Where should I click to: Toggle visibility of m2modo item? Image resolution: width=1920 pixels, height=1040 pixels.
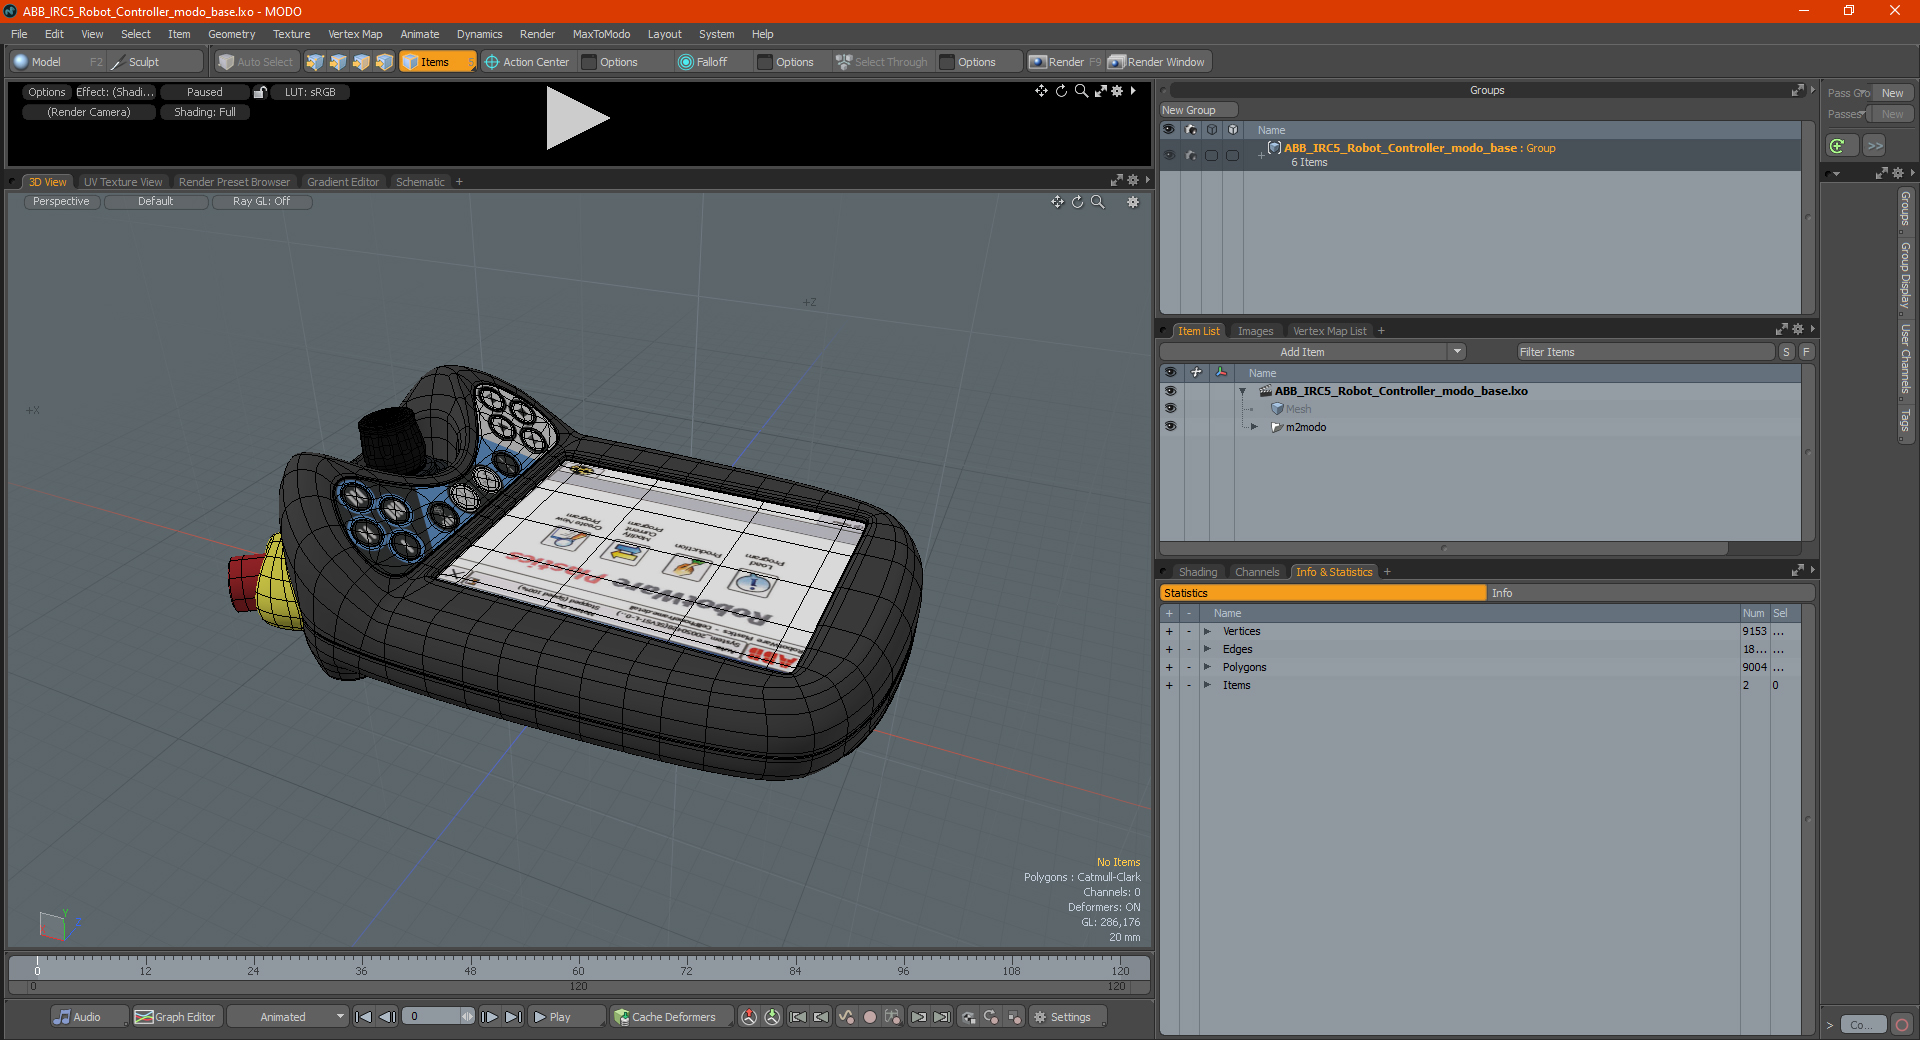[1170, 427]
